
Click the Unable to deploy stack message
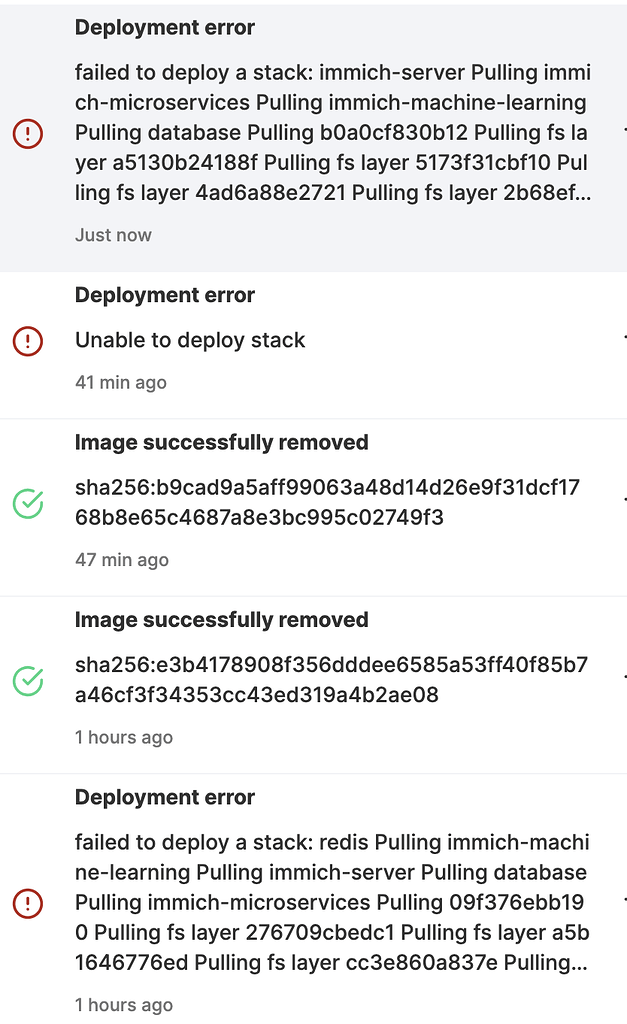click(x=190, y=340)
